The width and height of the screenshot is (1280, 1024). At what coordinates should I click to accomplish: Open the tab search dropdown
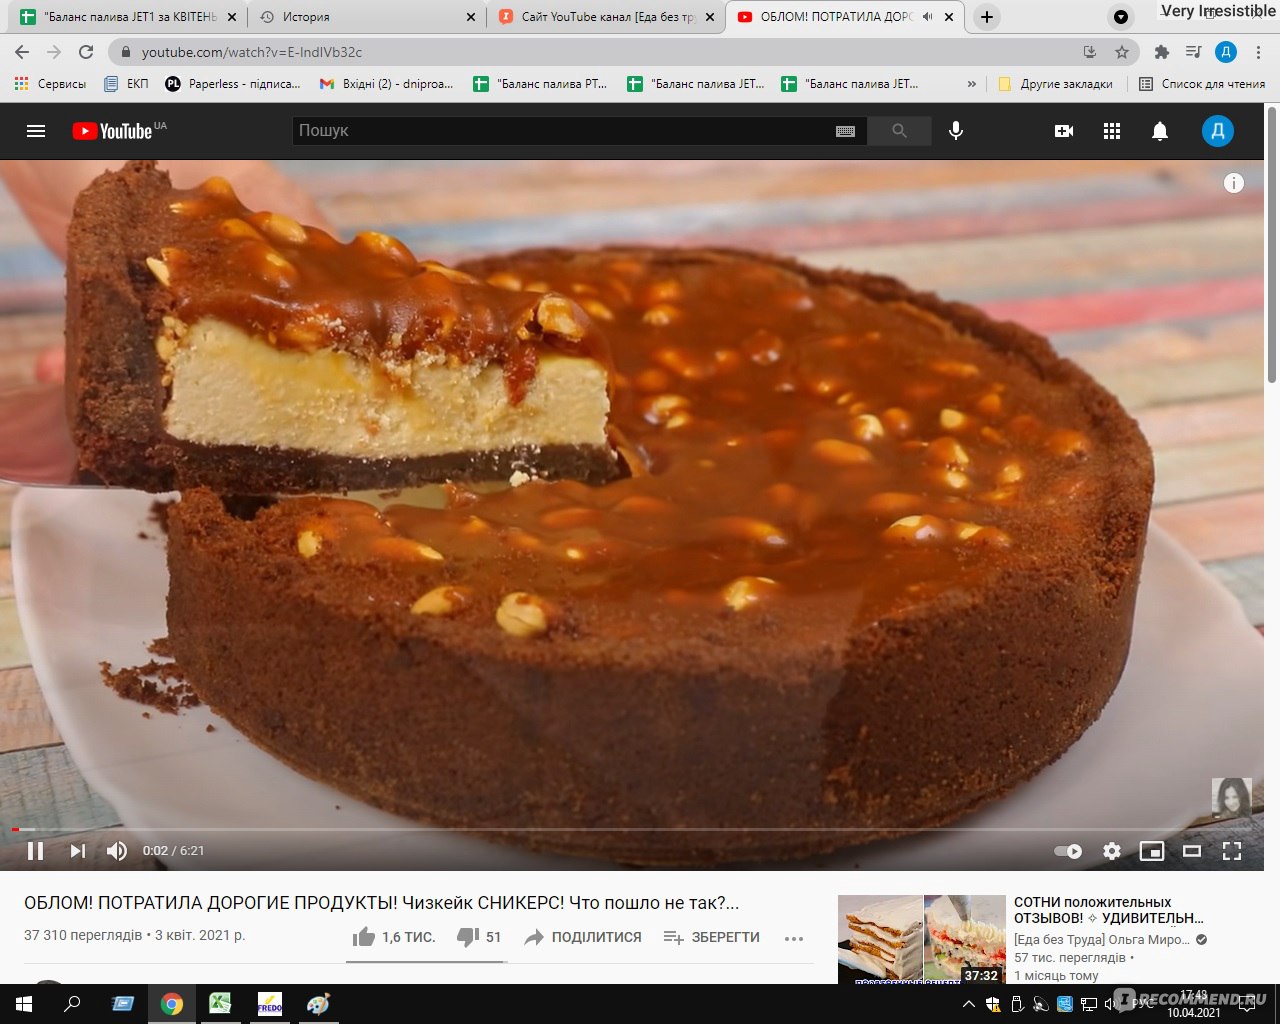coord(1121,17)
